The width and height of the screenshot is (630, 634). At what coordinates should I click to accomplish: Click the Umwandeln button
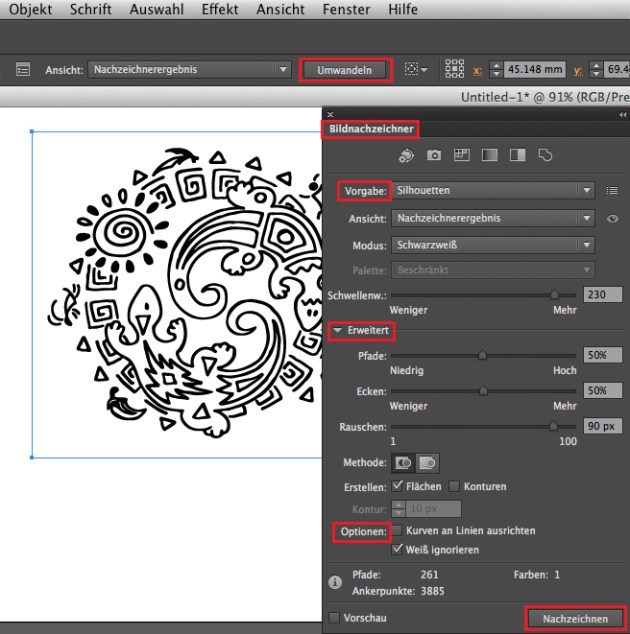tap(344, 70)
